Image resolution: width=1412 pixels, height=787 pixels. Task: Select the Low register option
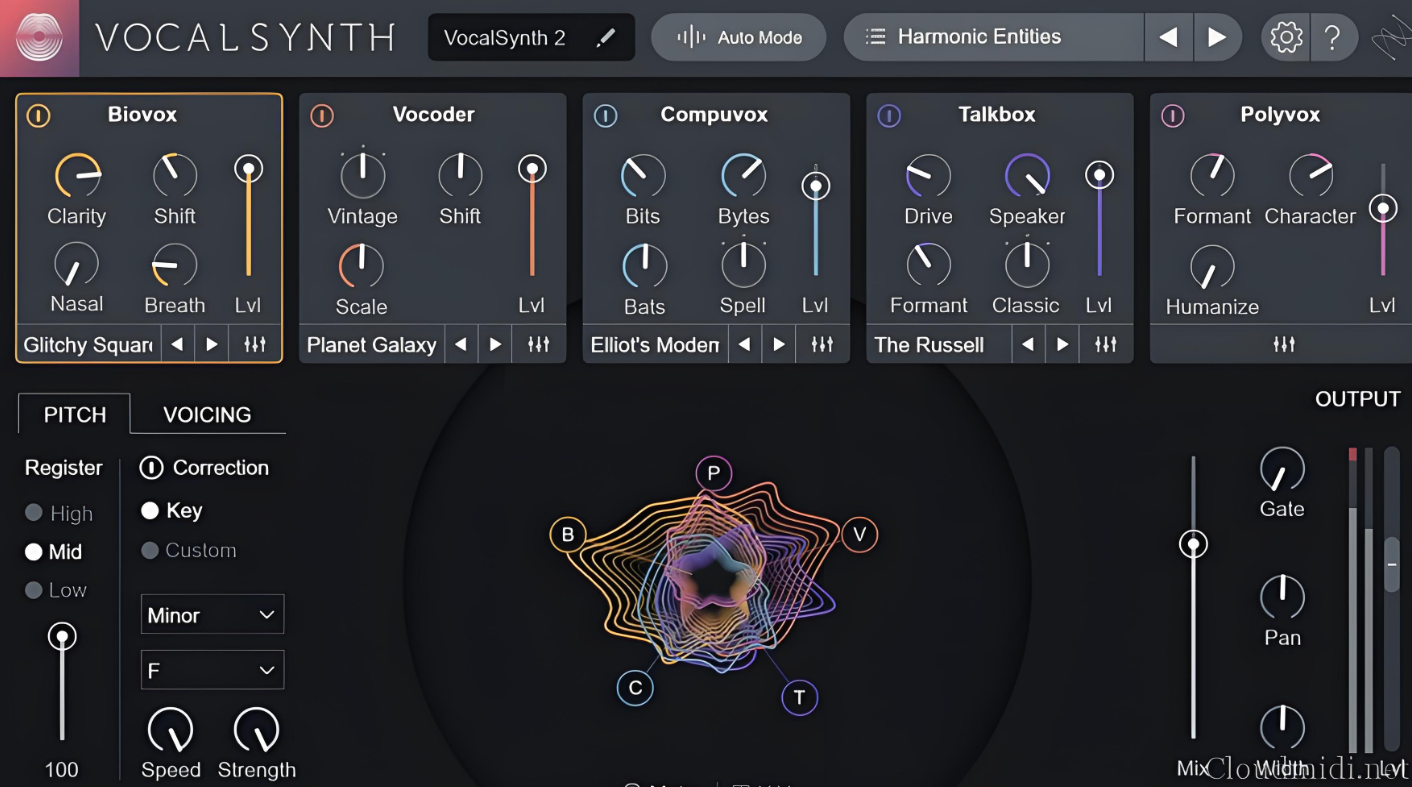coord(56,590)
